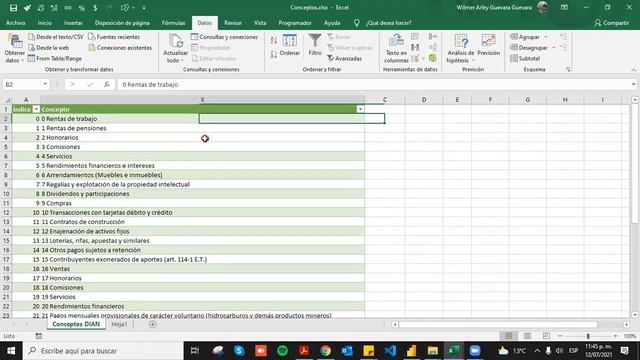Viewport: 640px width, 360px height.
Task: Open the Indice column filter dropdown
Action: pos(36,109)
